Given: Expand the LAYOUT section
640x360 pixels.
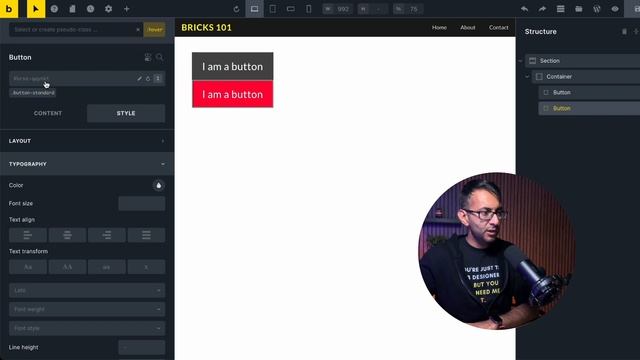Looking at the screenshot, I should pos(87,141).
